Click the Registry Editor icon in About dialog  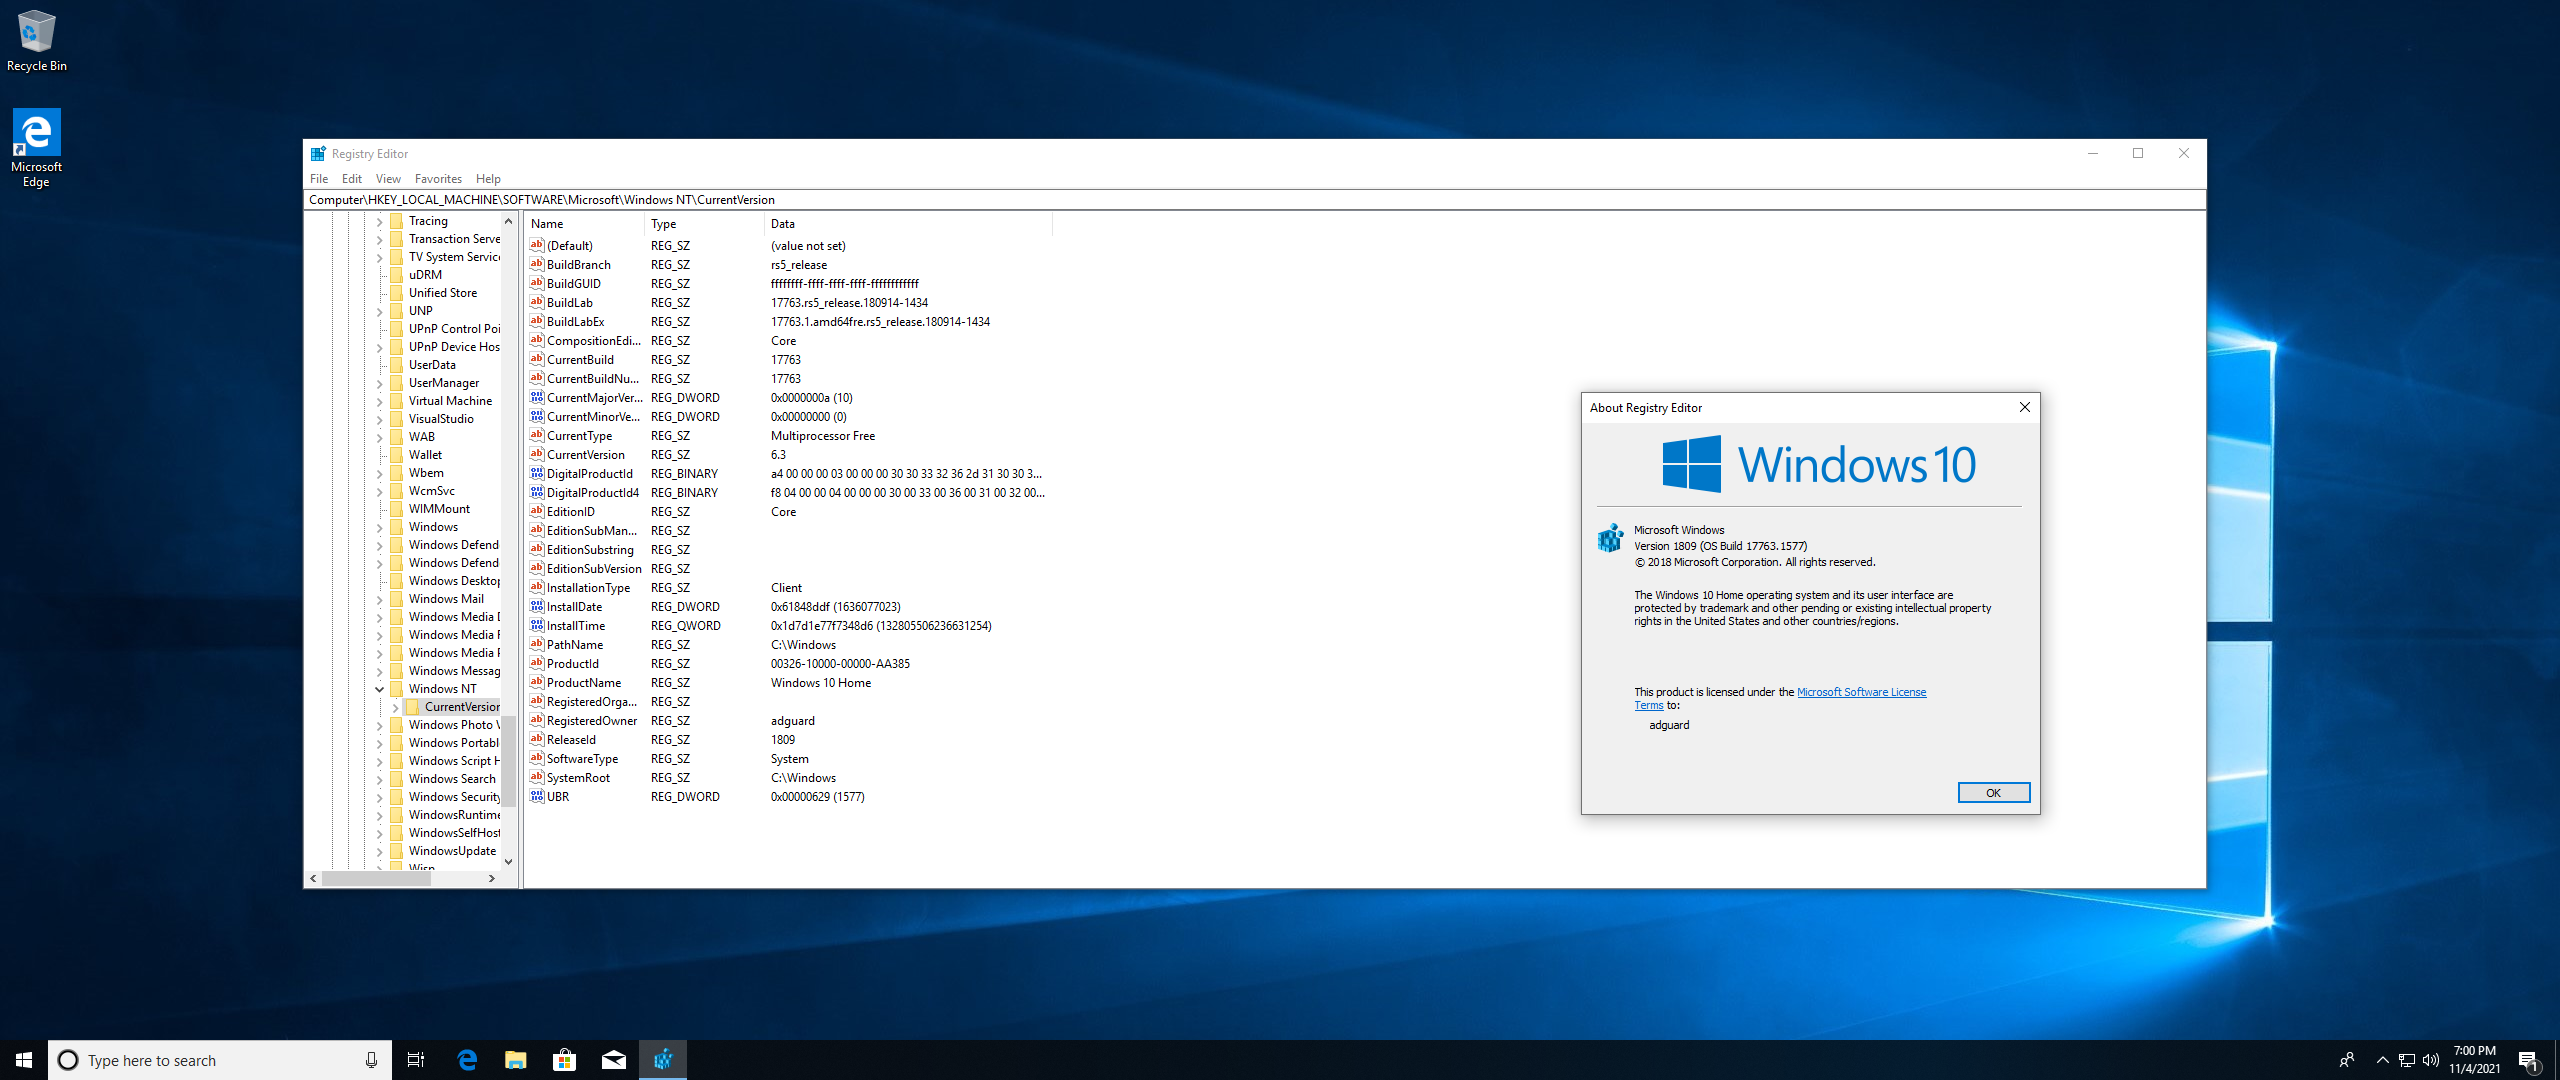tap(1610, 538)
